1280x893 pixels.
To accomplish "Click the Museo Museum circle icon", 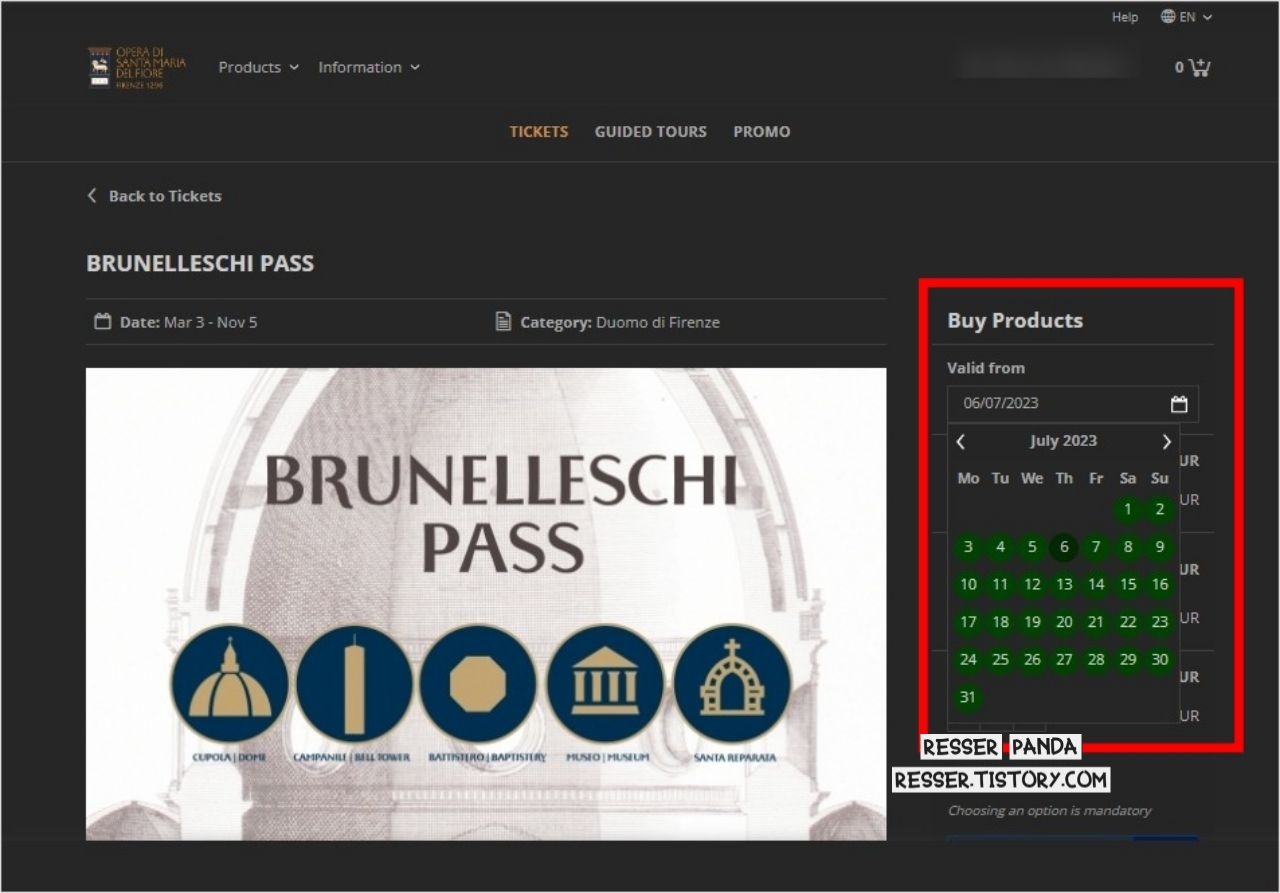I will (x=605, y=684).
